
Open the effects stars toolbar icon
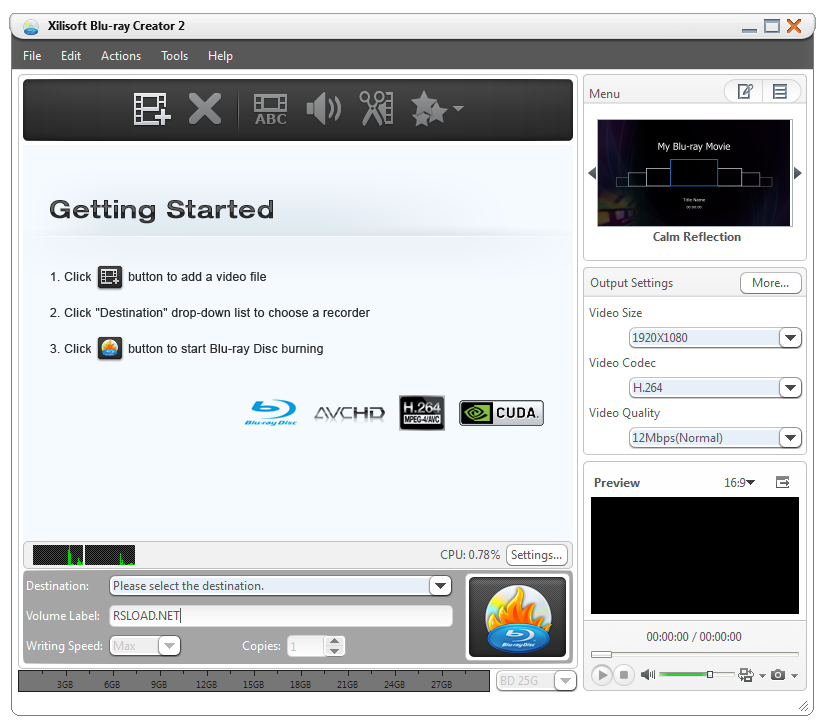[x=429, y=109]
